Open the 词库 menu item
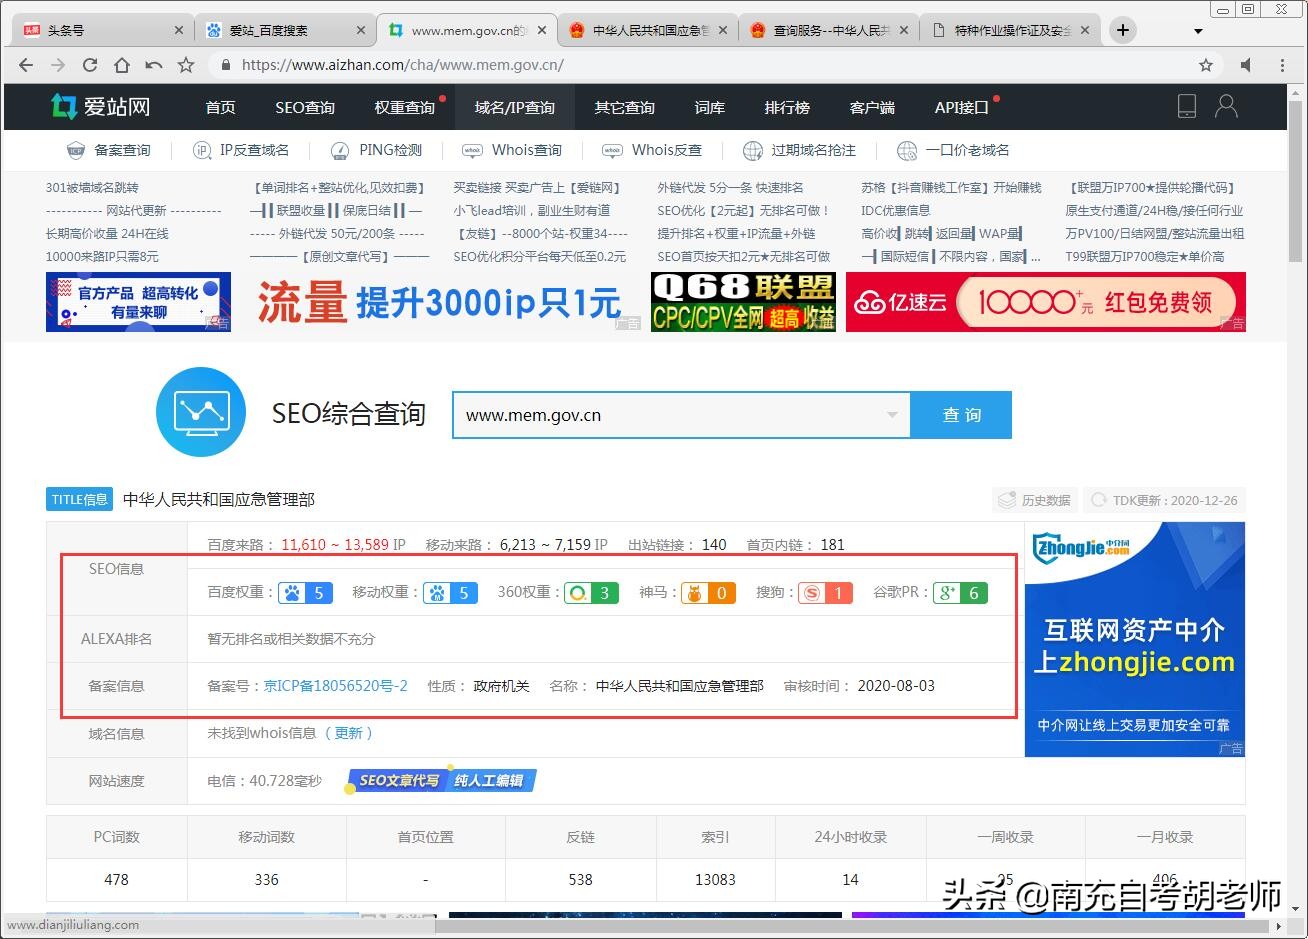 (x=710, y=107)
